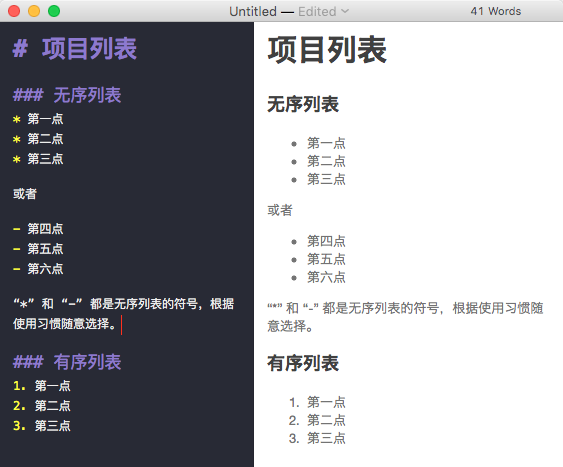The image size is (563, 467).
Task: Click the preview title '项目列表'
Action: pos(327,50)
